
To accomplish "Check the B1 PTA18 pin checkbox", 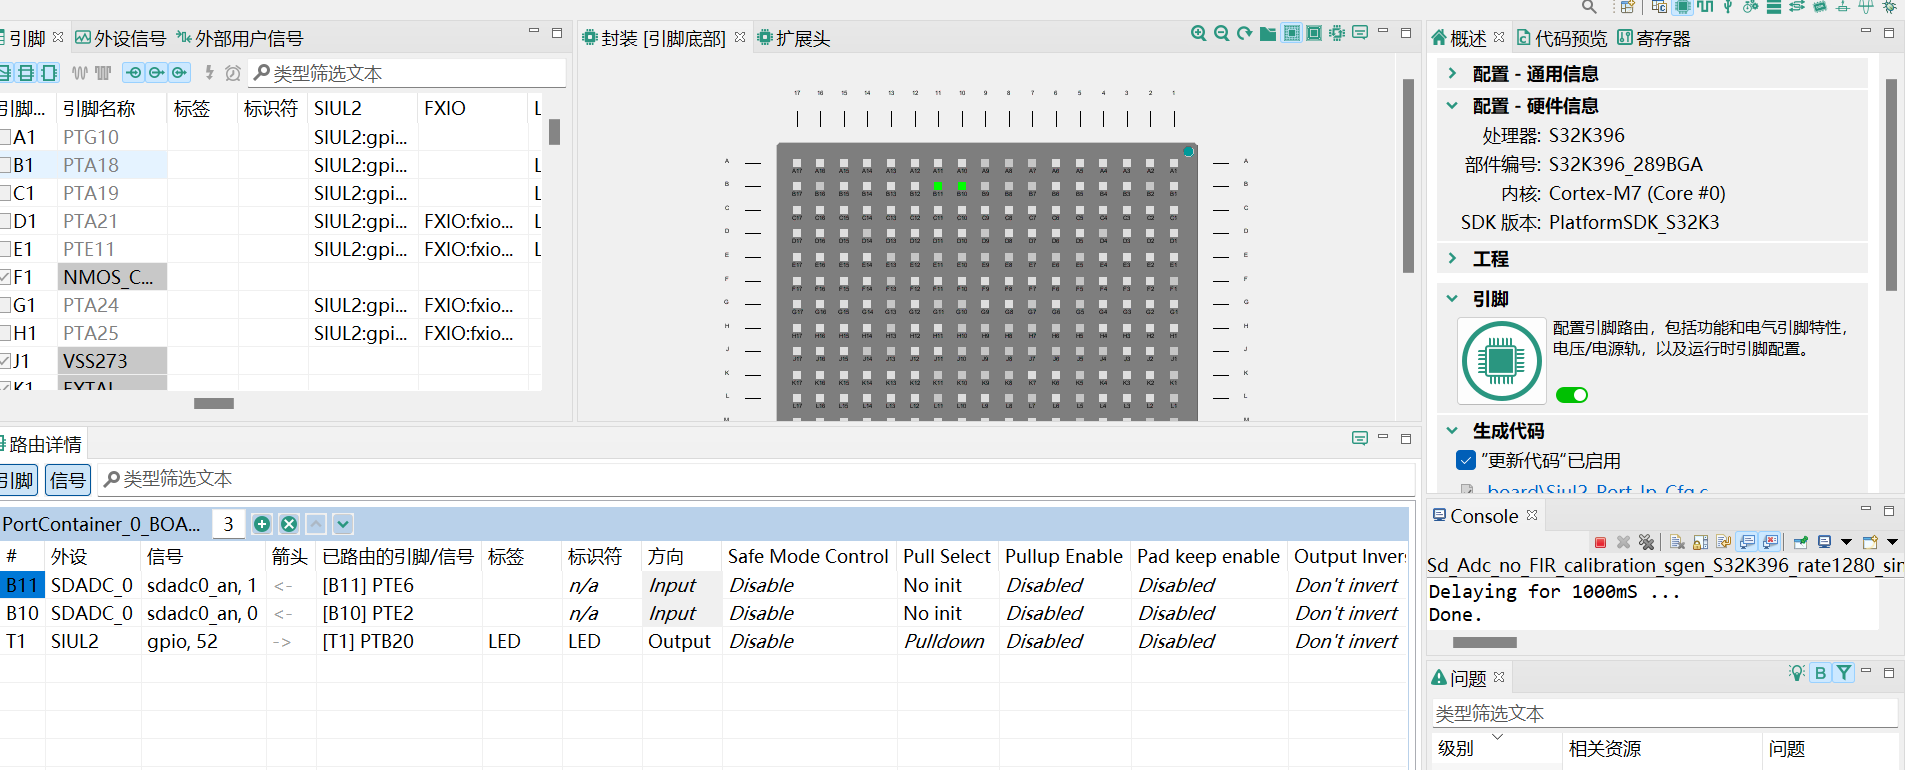I will click(4, 165).
